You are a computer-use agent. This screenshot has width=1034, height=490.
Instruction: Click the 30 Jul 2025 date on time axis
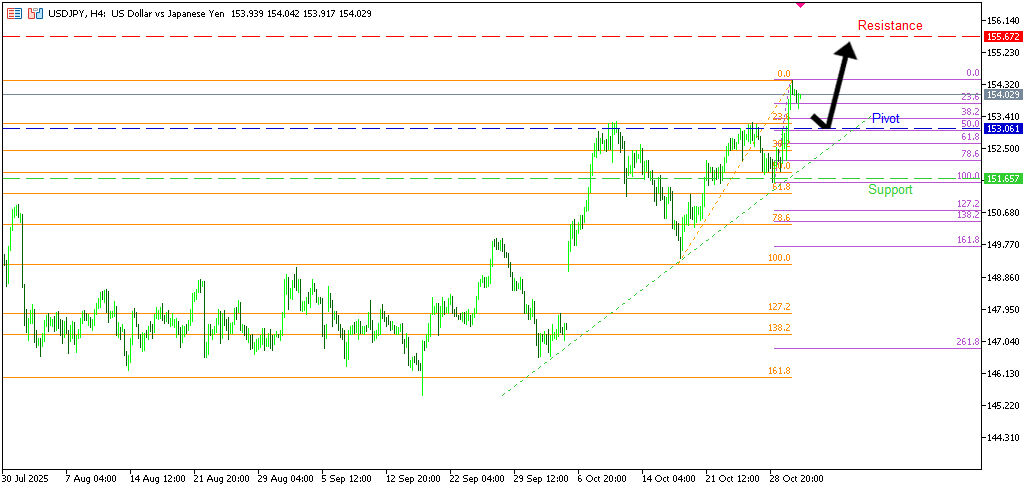click(26, 478)
